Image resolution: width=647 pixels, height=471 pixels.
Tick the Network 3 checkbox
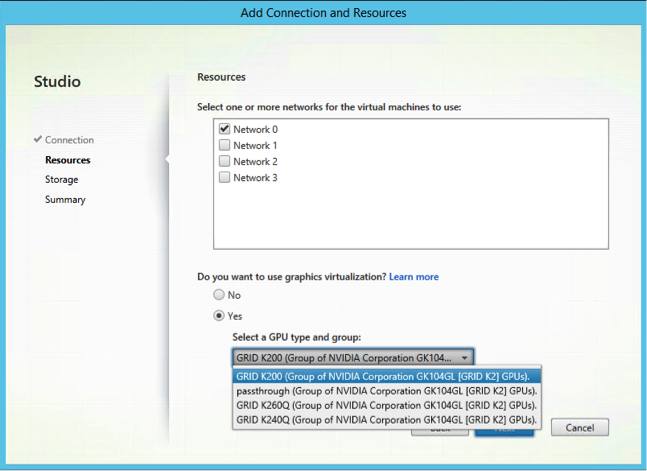tap(225, 177)
